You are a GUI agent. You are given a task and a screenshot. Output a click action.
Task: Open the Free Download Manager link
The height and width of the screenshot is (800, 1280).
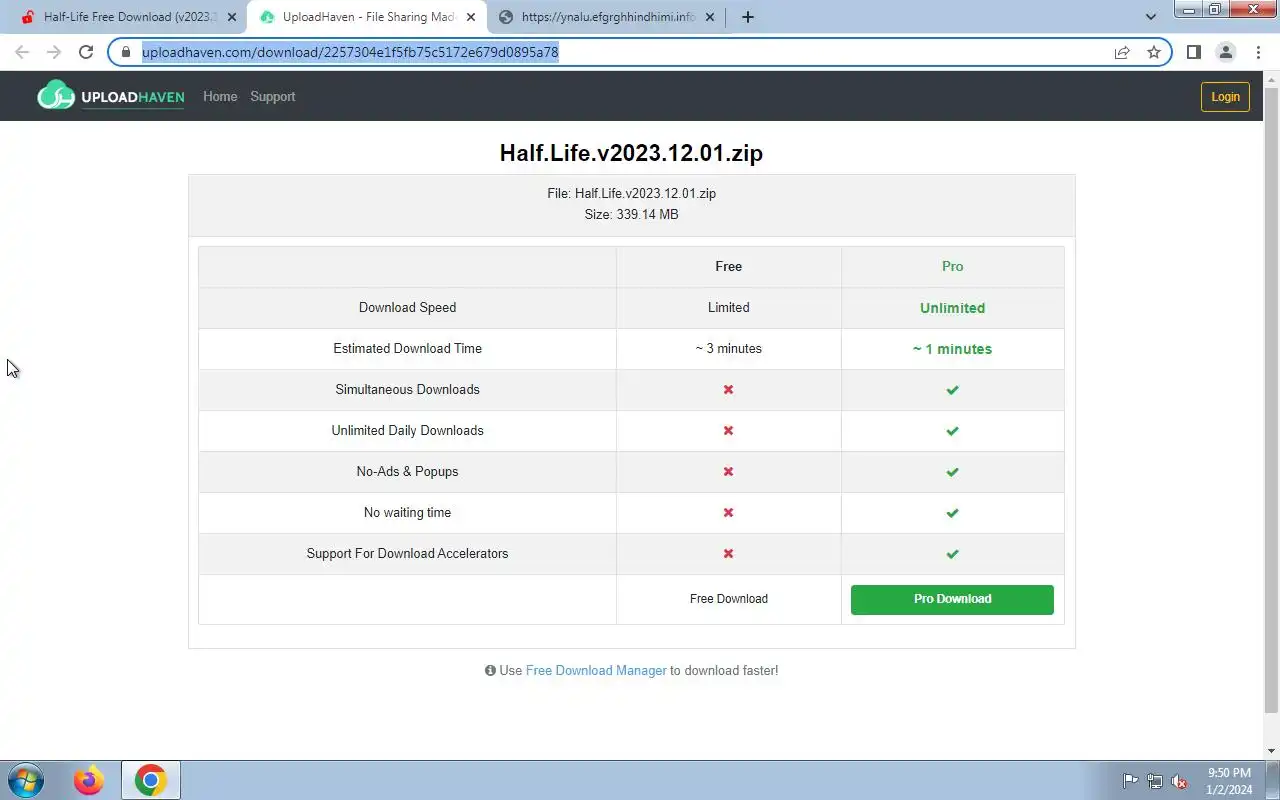click(596, 670)
